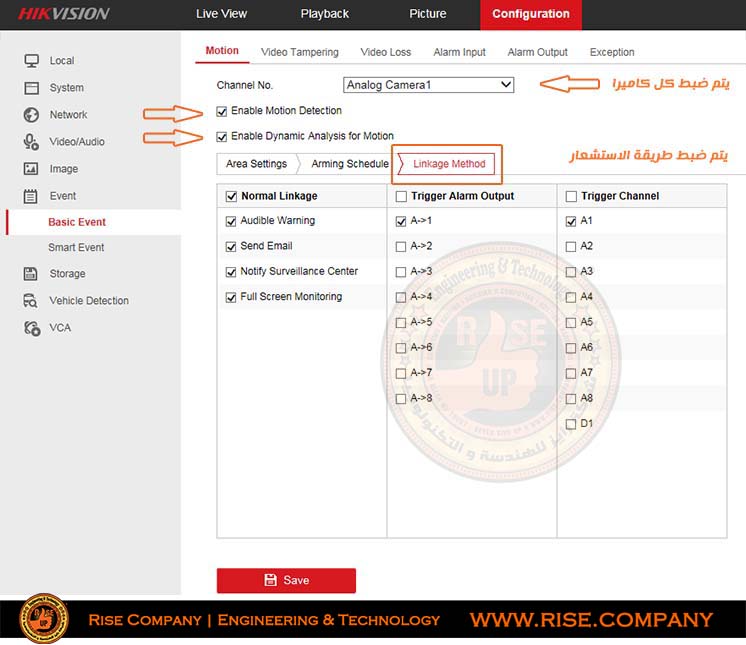Switch to Video Tampering tab
The image size is (746, 645).
[300, 52]
